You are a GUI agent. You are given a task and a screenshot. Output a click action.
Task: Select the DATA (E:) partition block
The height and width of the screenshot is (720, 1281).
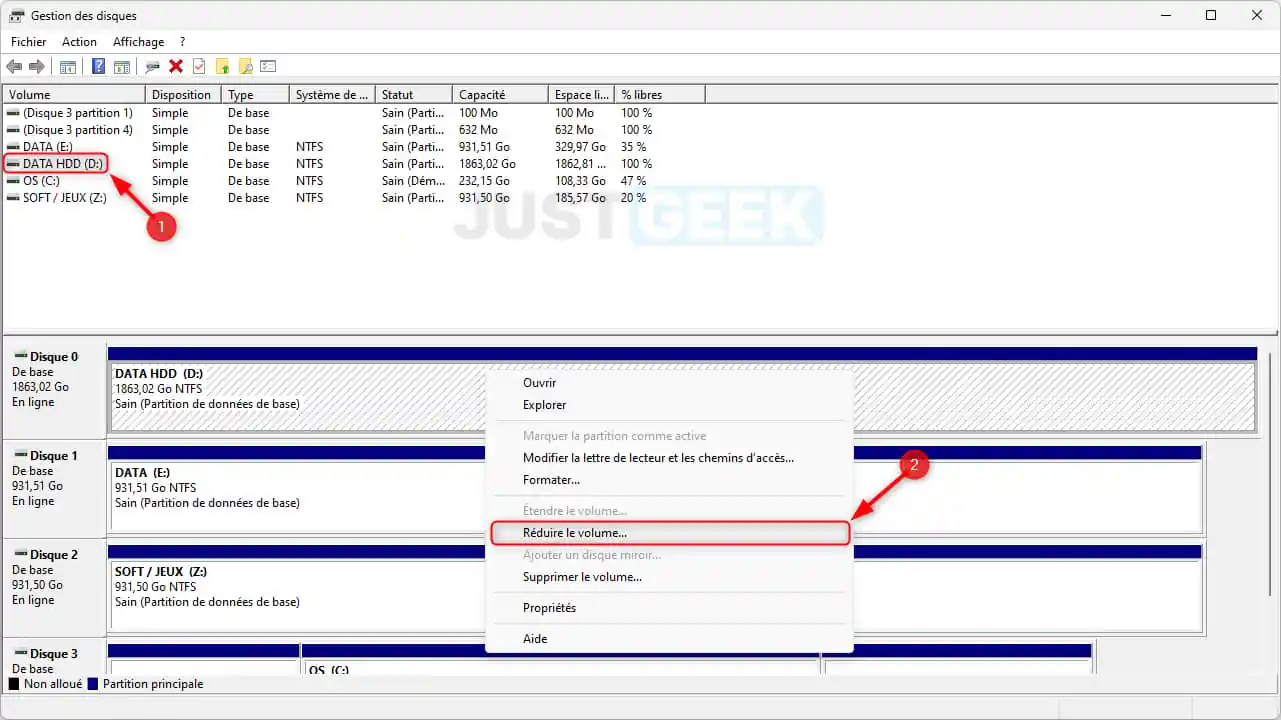[654, 490]
